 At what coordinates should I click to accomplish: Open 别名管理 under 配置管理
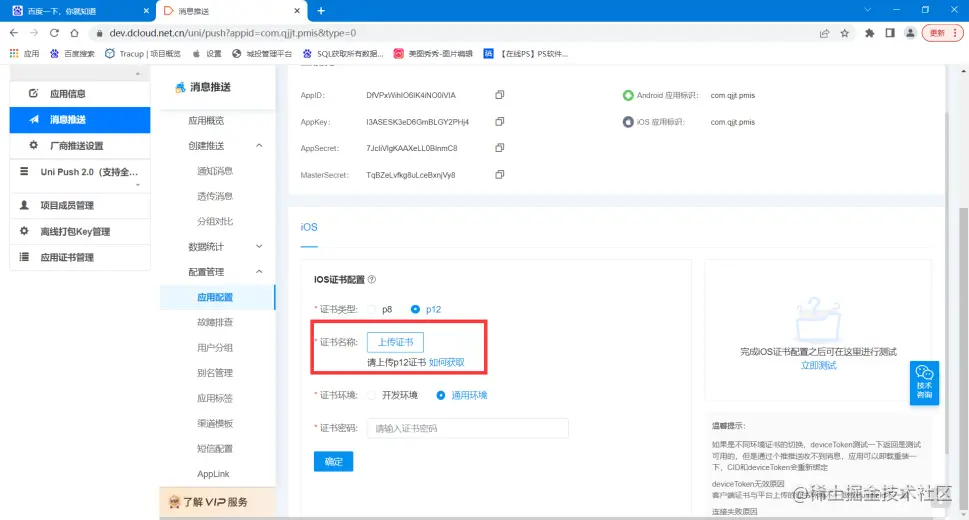[215, 373]
